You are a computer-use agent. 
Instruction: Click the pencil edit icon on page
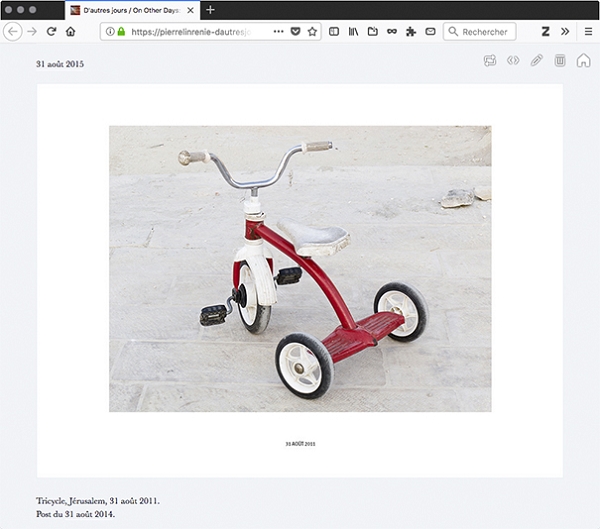(x=537, y=61)
